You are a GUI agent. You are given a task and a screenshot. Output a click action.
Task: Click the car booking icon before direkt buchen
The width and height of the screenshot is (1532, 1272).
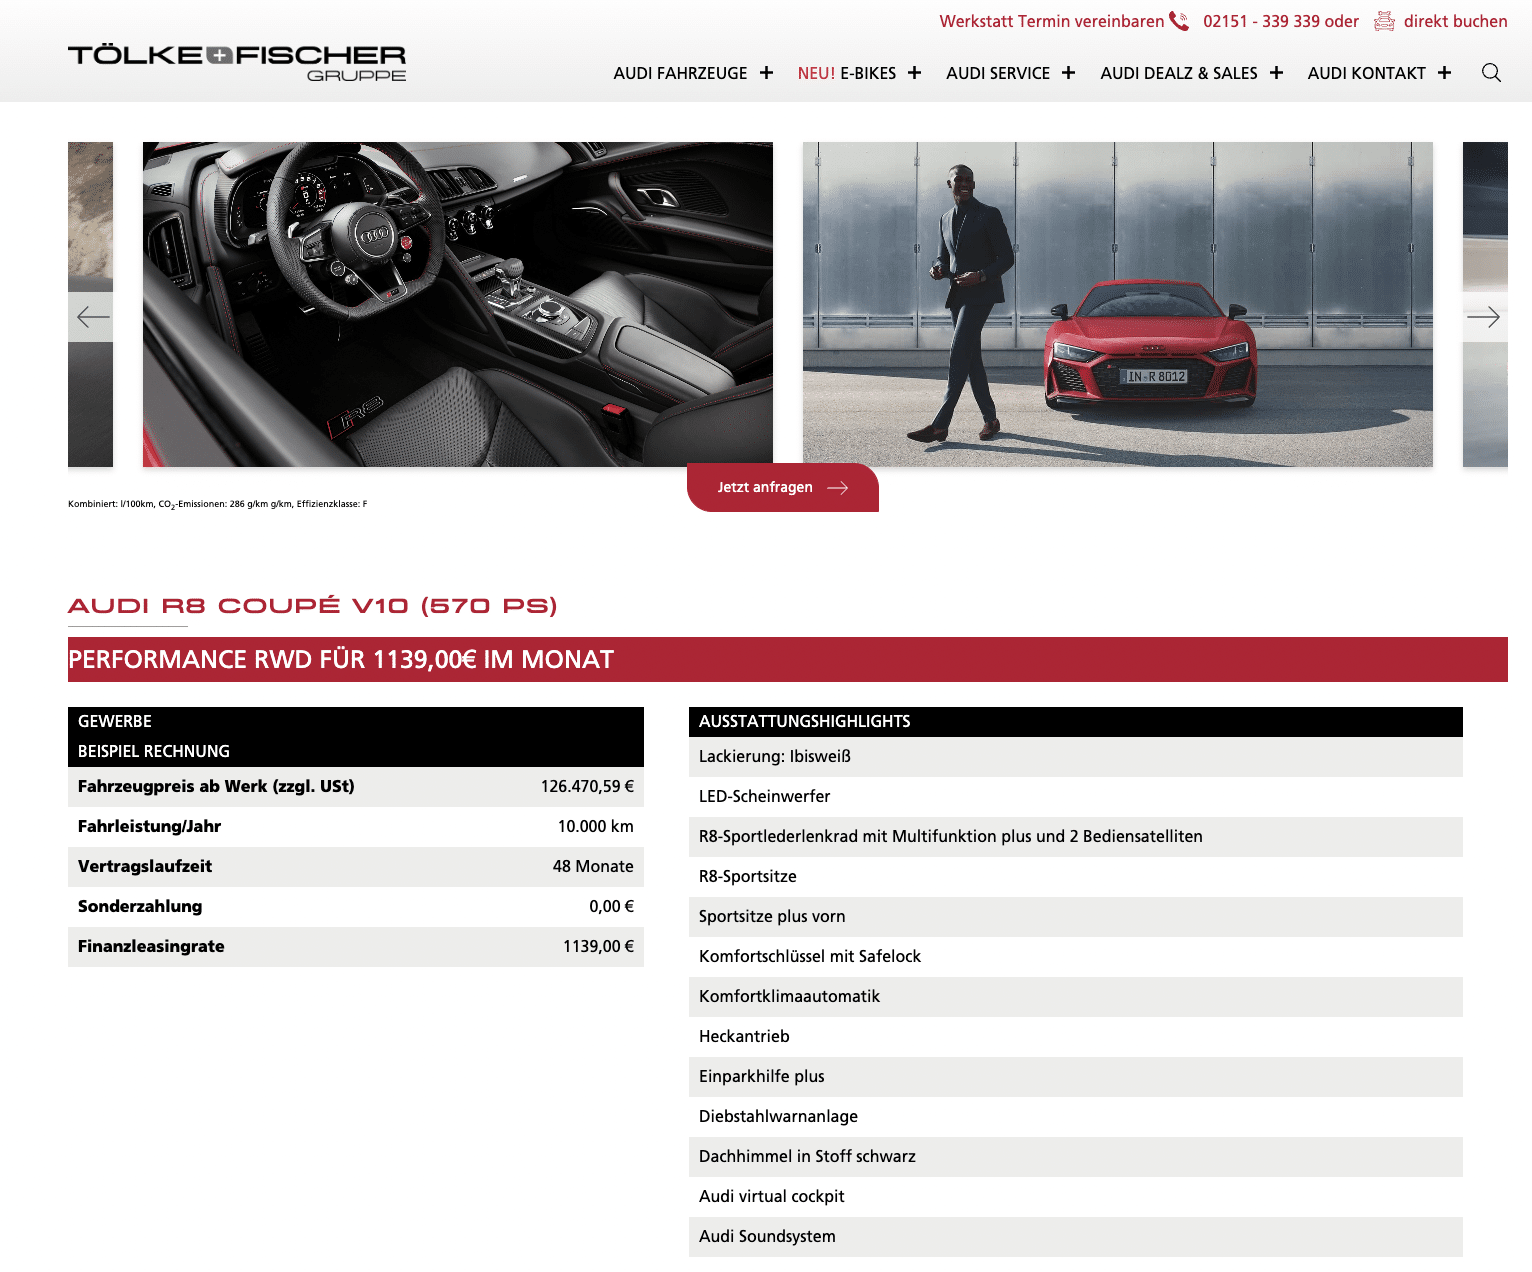1384,21
